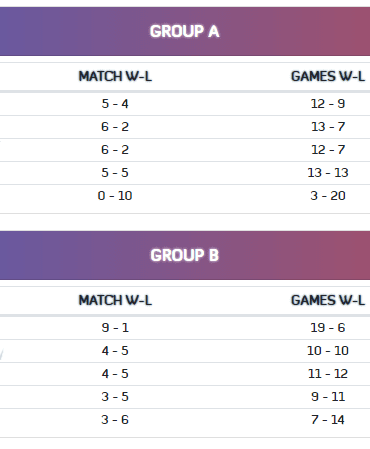The image size is (370, 449).
Task: Click the 13 - 7 games record cell
Action: pyautogui.click(x=328, y=127)
